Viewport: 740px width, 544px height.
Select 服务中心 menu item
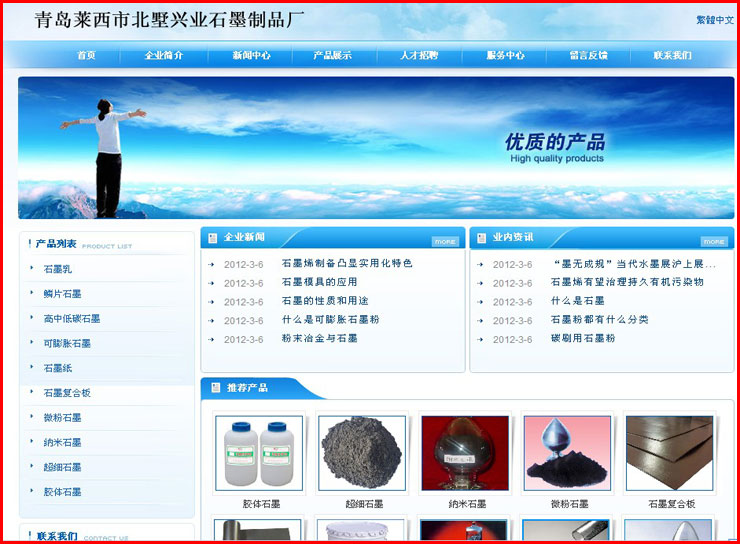coord(505,55)
